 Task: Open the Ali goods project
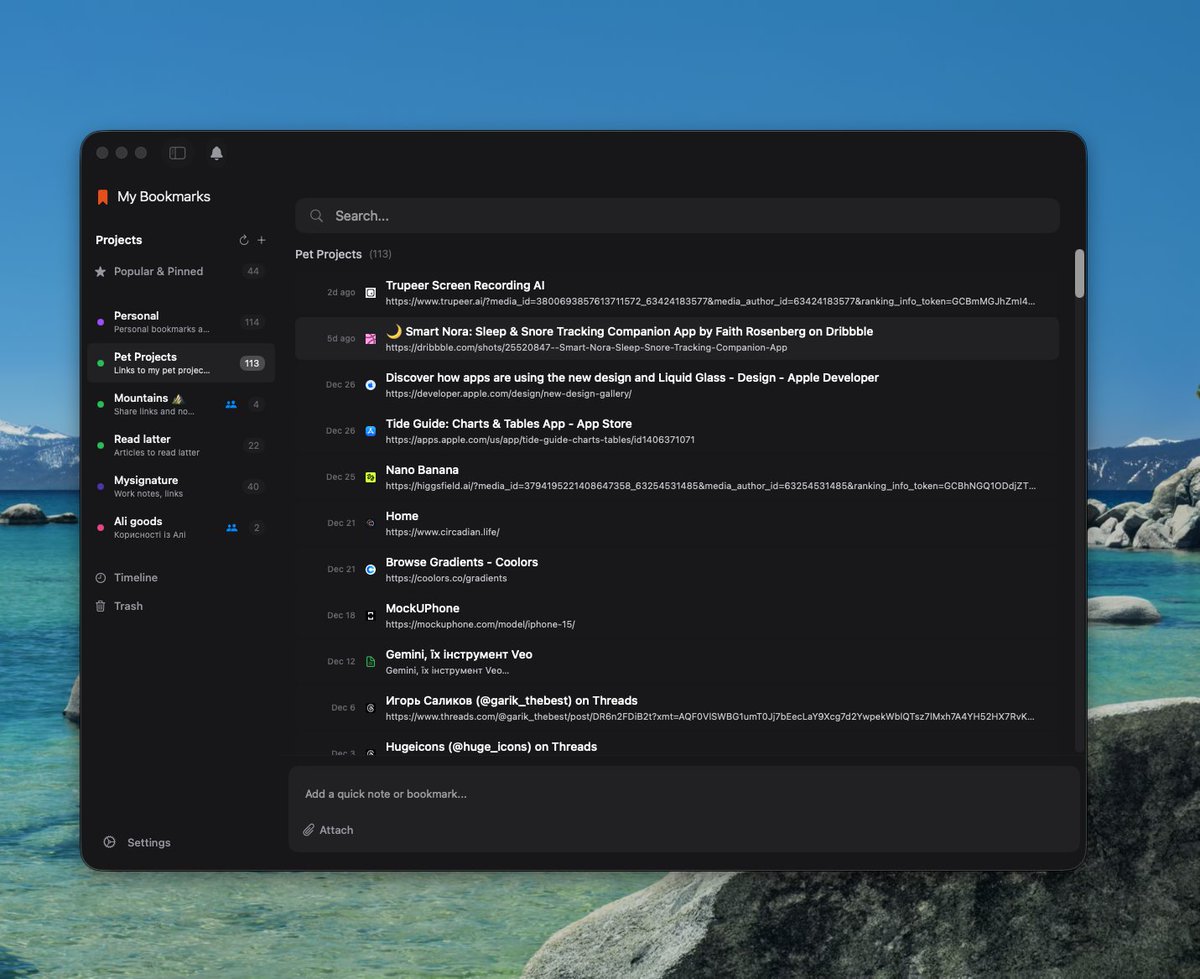180,528
